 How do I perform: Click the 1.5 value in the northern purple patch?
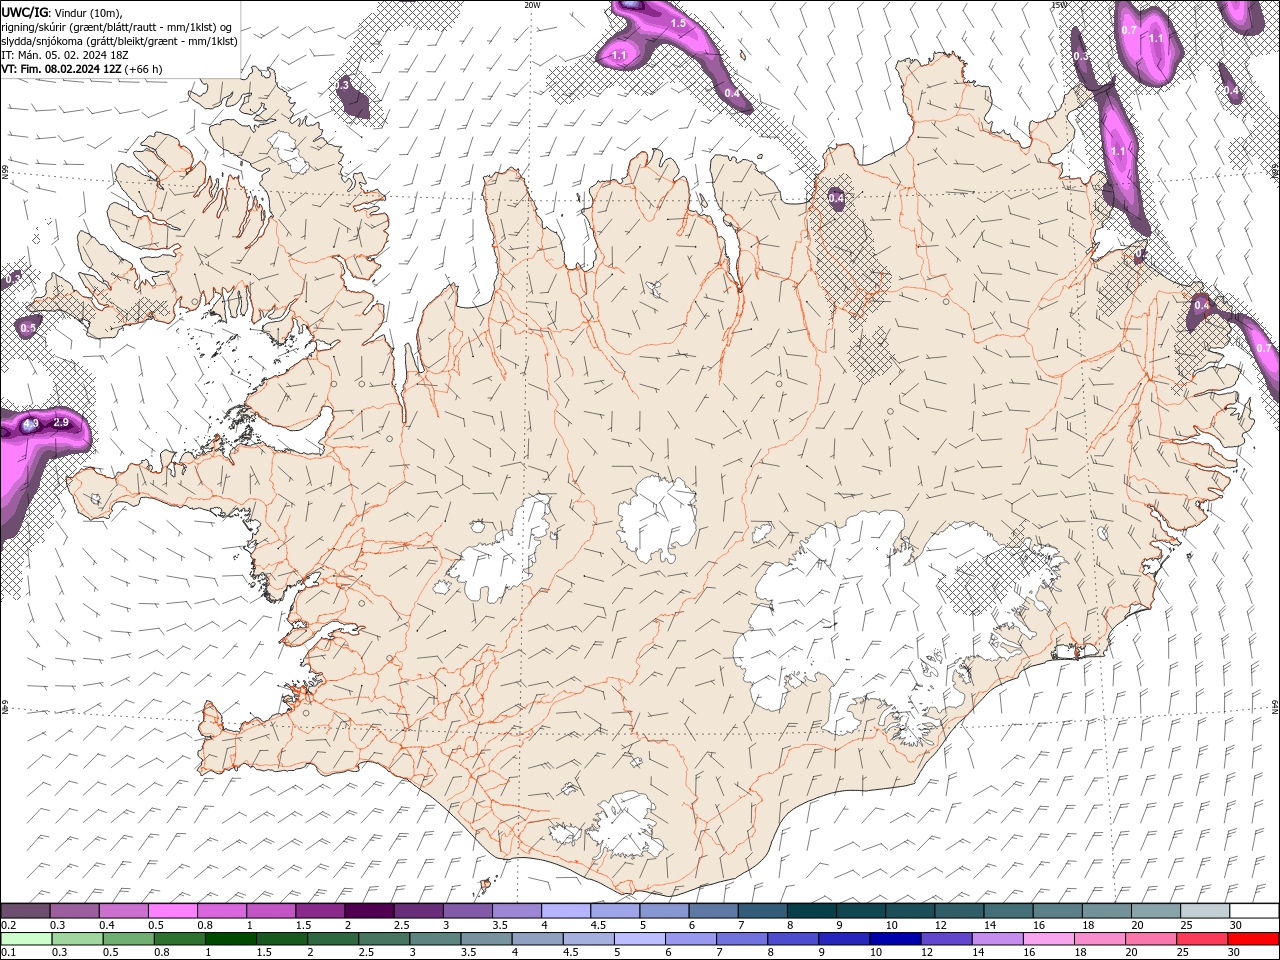pos(678,23)
